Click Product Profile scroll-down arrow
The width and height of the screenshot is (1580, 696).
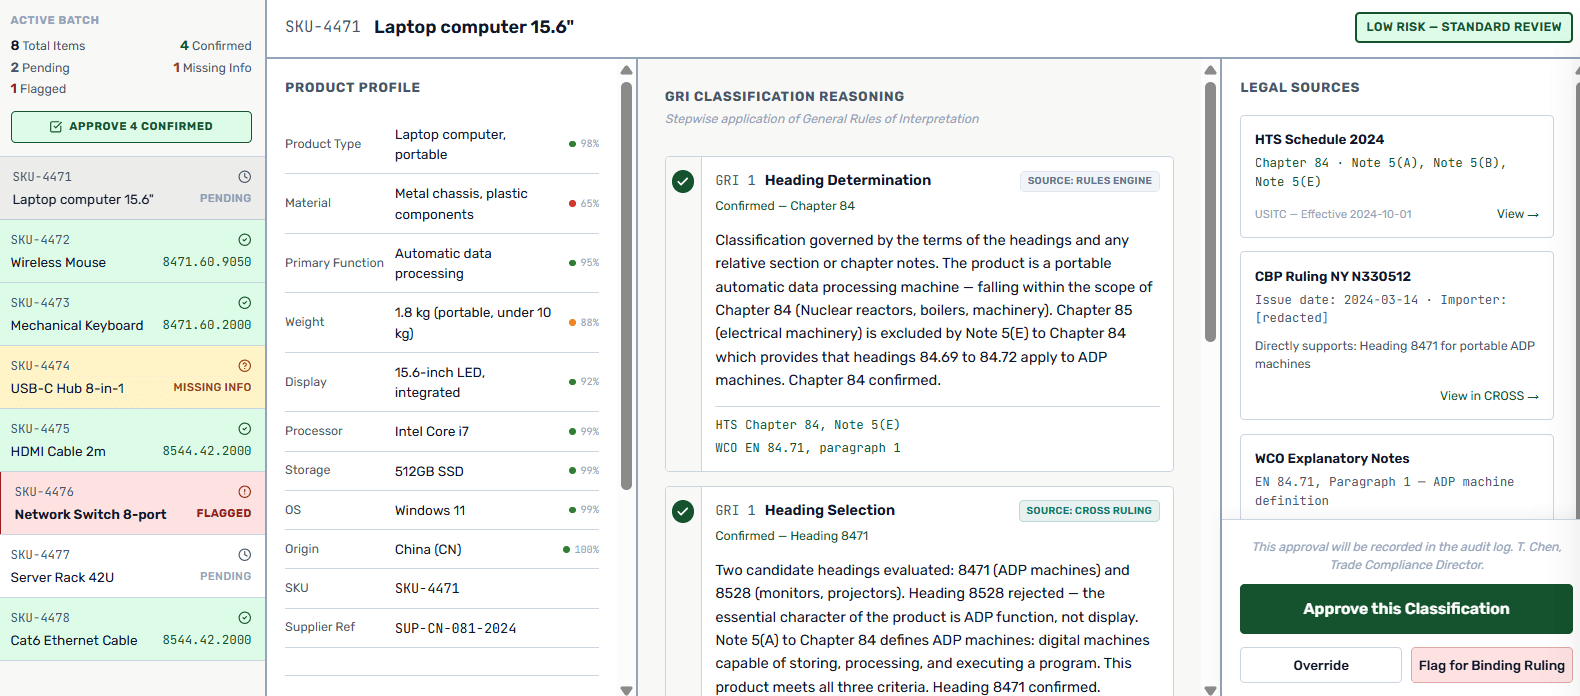coord(626,690)
